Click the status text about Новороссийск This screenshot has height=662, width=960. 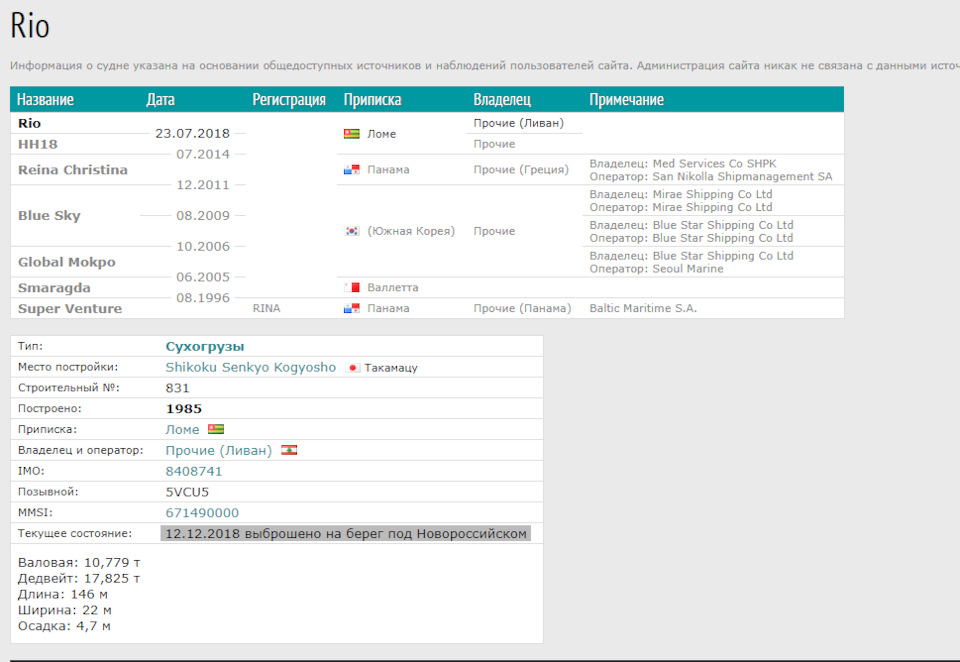(346, 533)
